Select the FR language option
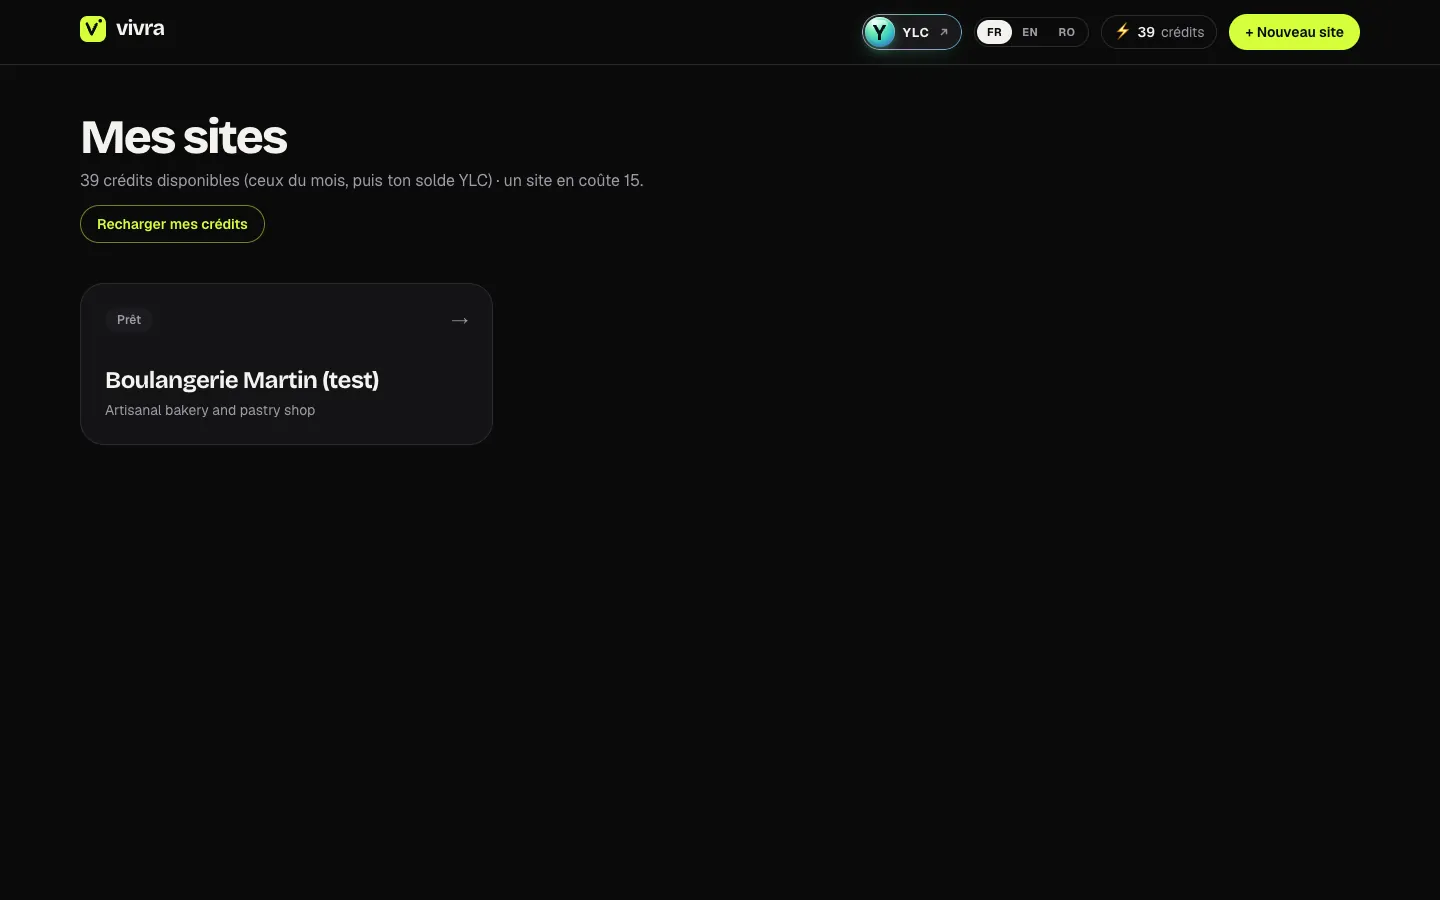The image size is (1440, 900). [x=994, y=32]
